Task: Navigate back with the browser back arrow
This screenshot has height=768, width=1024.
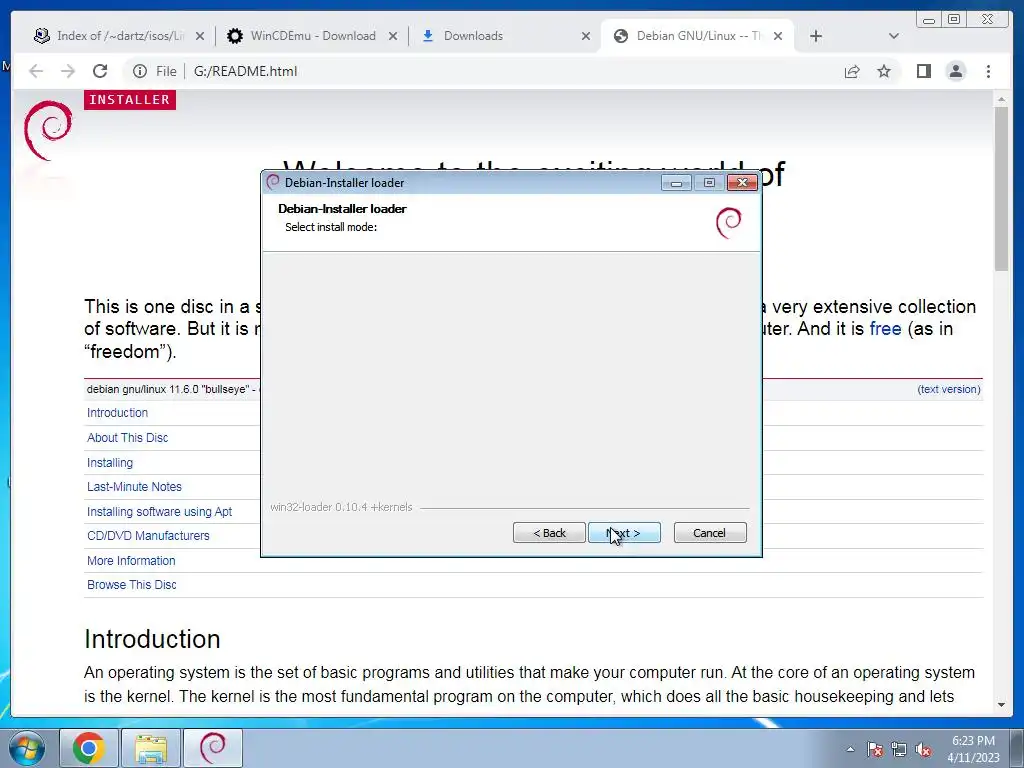Action: [x=36, y=71]
